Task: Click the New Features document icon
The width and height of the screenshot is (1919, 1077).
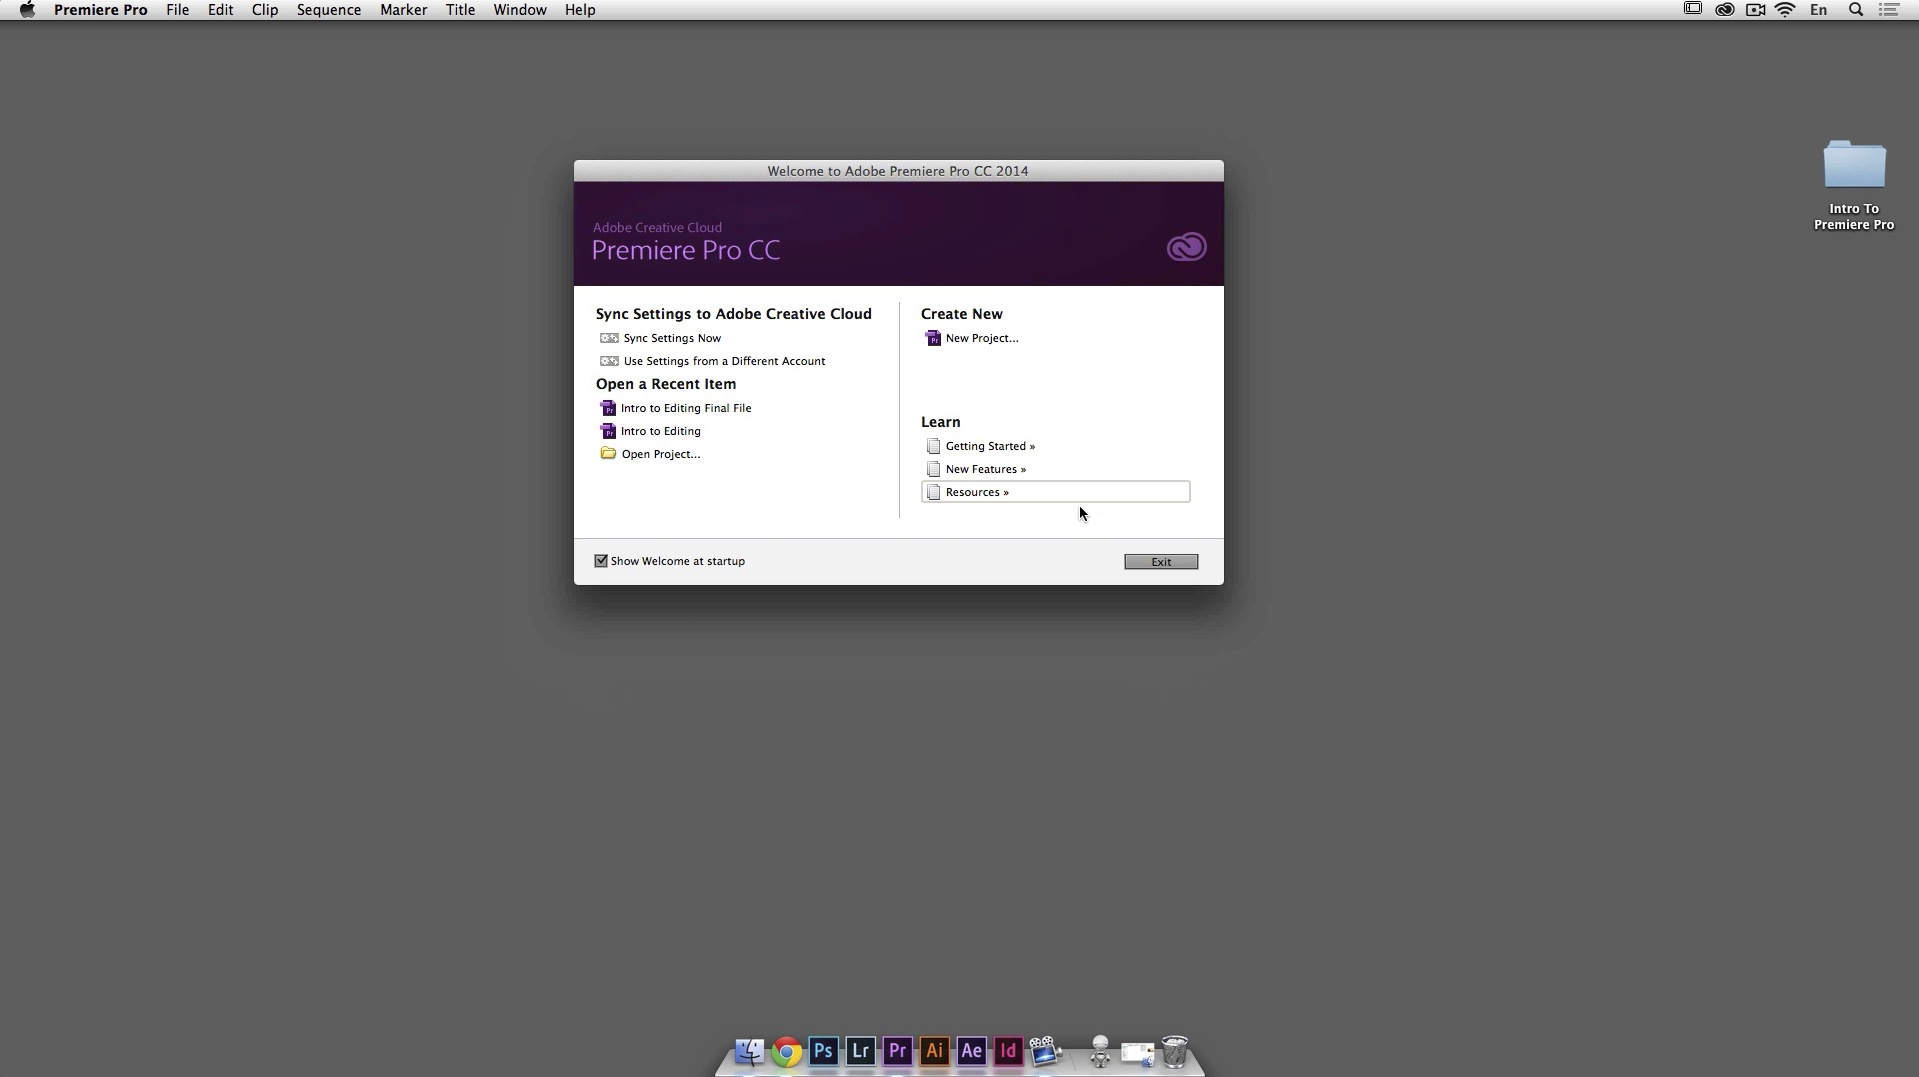Action: pyautogui.click(x=933, y=469)
